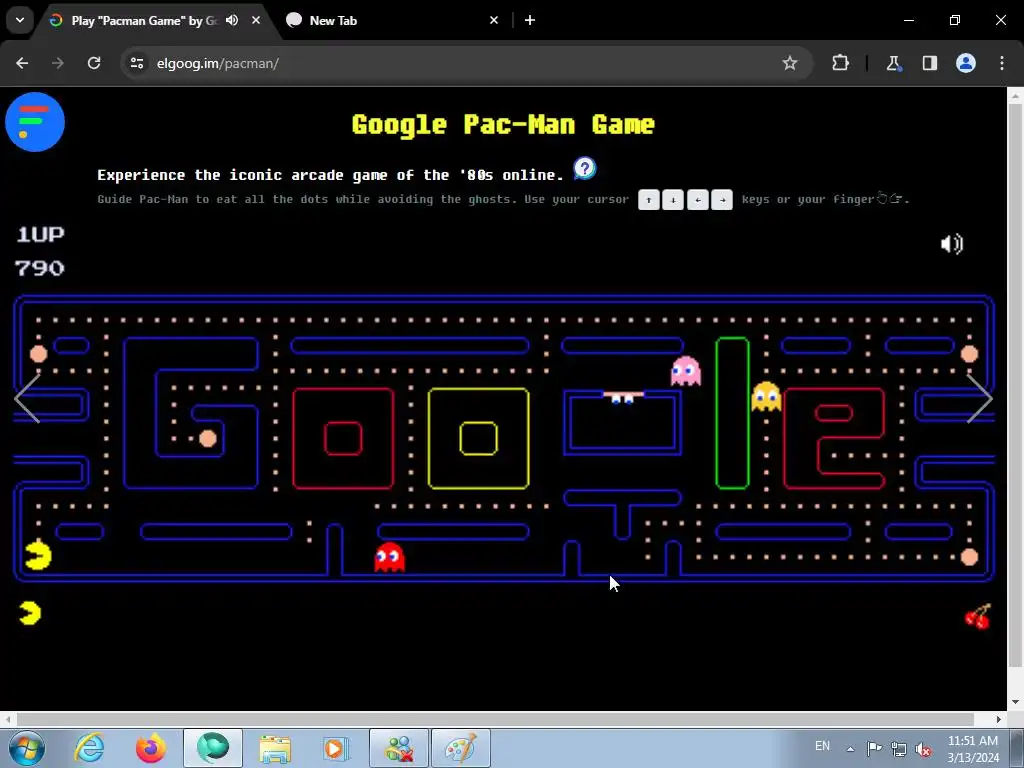Close the Pacman Game tab
The width and height of the screenshot is (1024, 768).
point(256,20)
